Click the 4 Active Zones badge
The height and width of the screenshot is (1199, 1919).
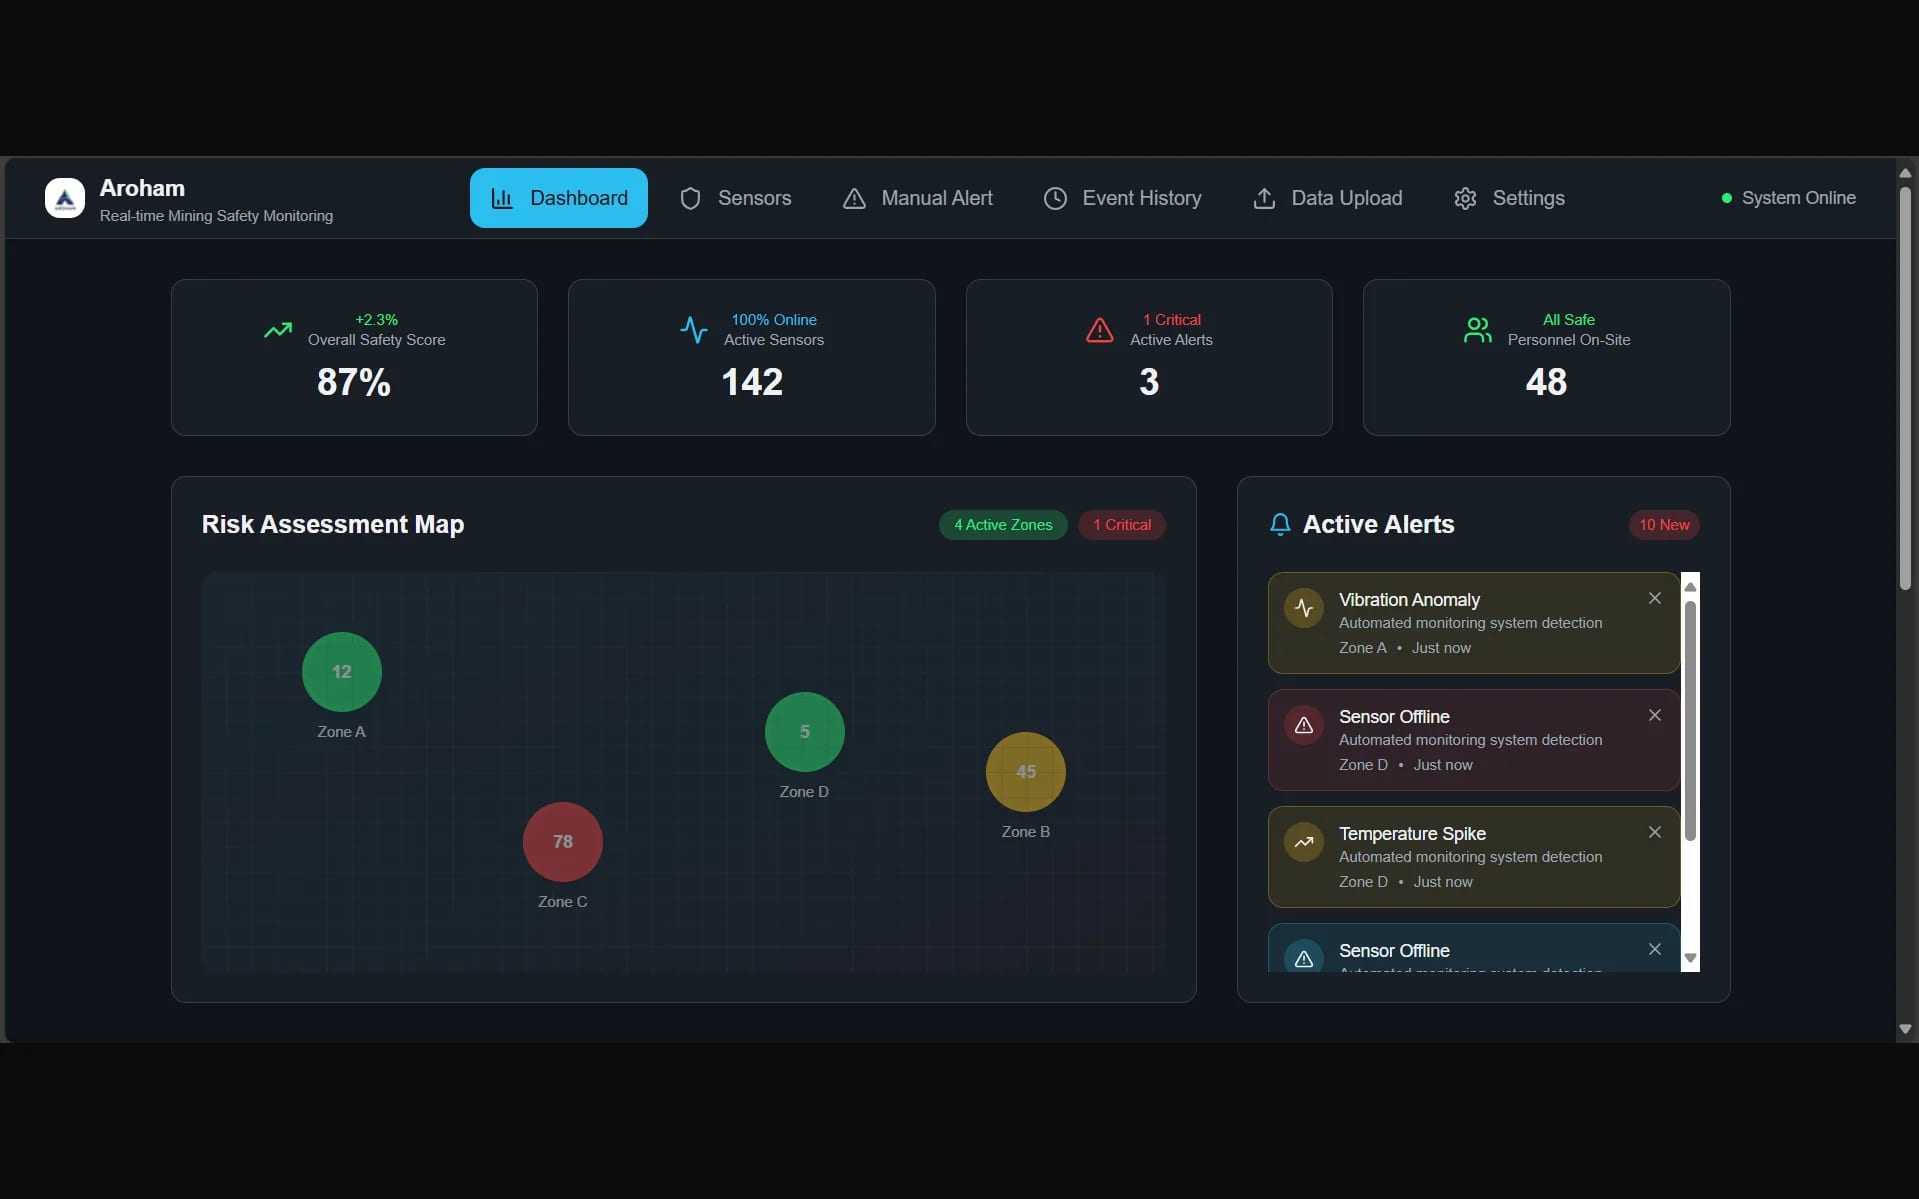point(1003,525)
